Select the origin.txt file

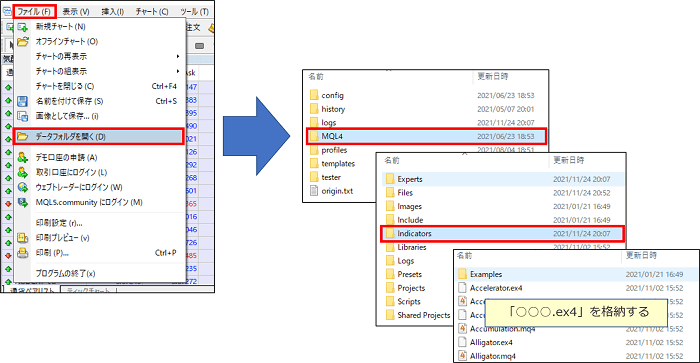[337, 191]
